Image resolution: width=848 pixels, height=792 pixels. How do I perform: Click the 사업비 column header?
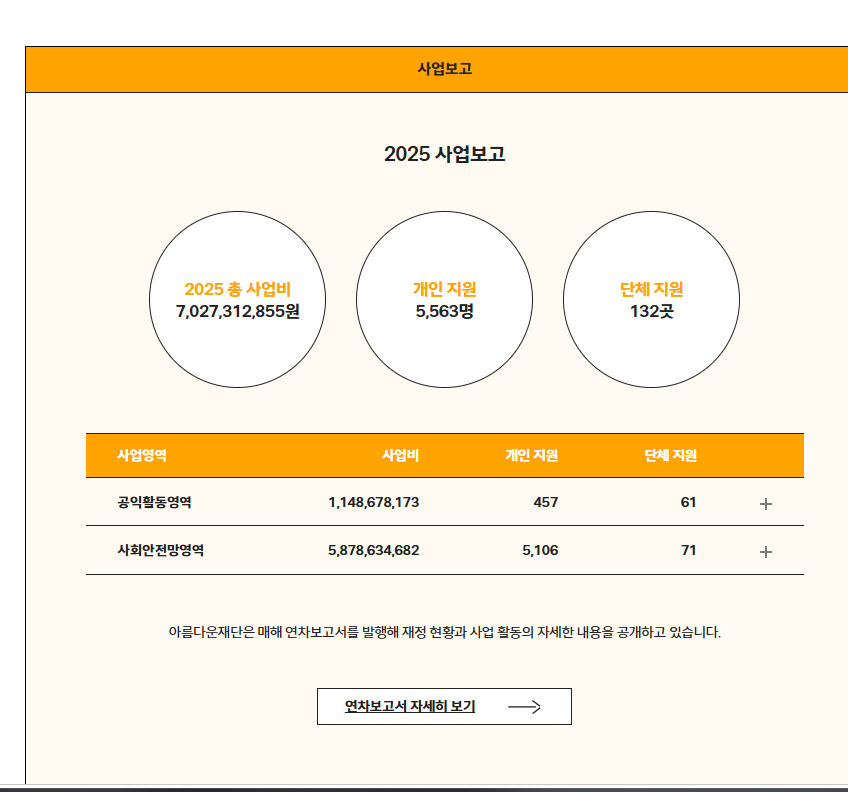click(x=400, y=455)
